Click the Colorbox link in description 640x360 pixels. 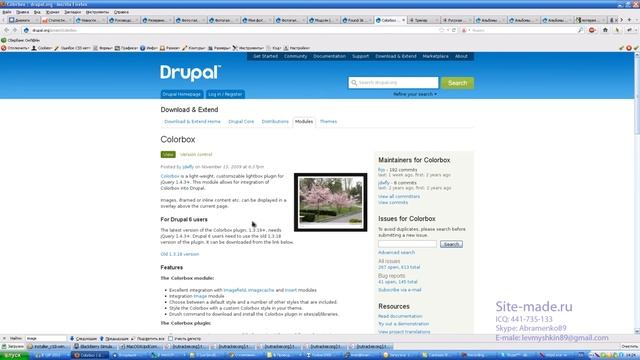170,176
